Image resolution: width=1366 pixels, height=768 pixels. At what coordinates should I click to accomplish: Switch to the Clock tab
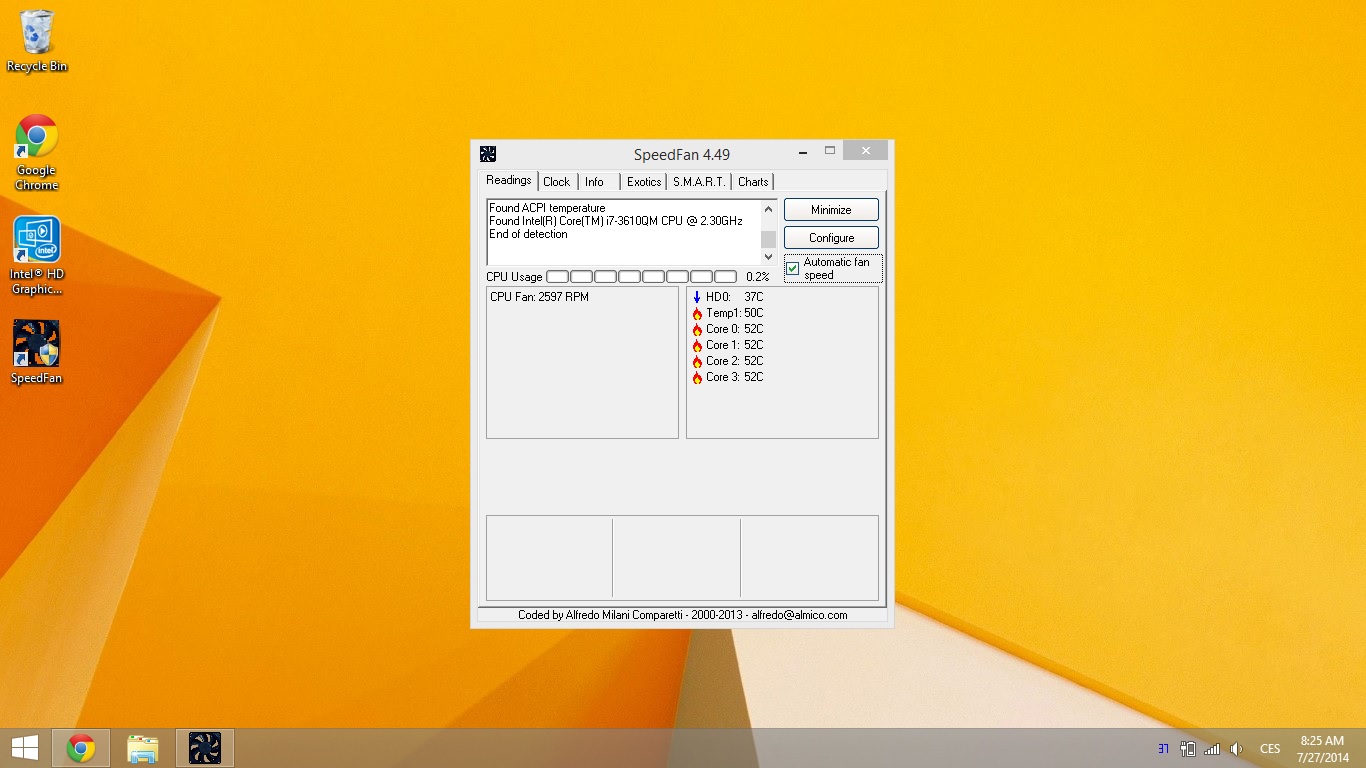[556, 182]
